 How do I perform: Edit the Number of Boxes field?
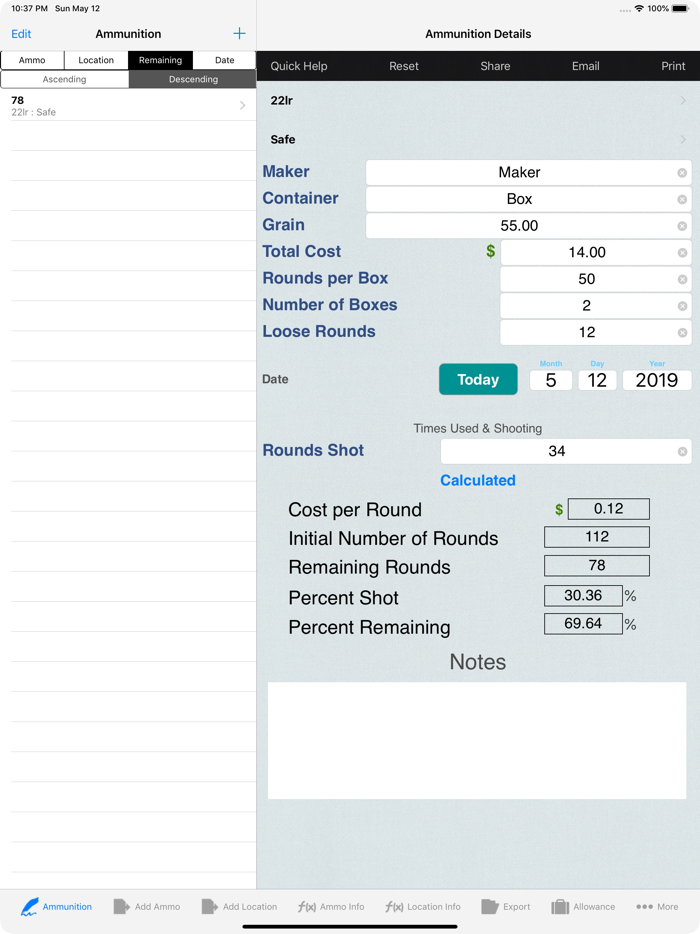[x=596, y=306]
